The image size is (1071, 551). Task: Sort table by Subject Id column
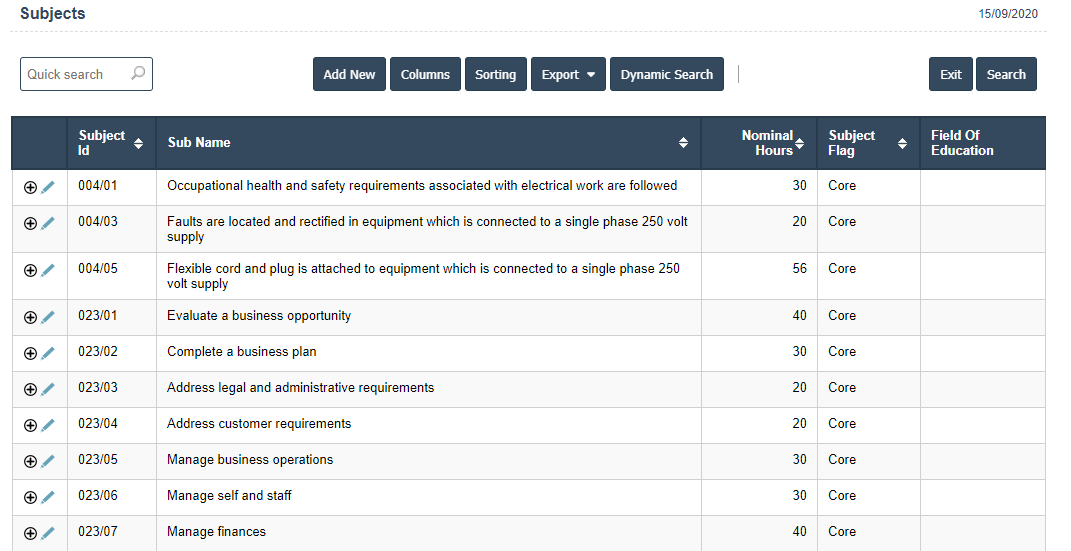[x=138, y=143]
